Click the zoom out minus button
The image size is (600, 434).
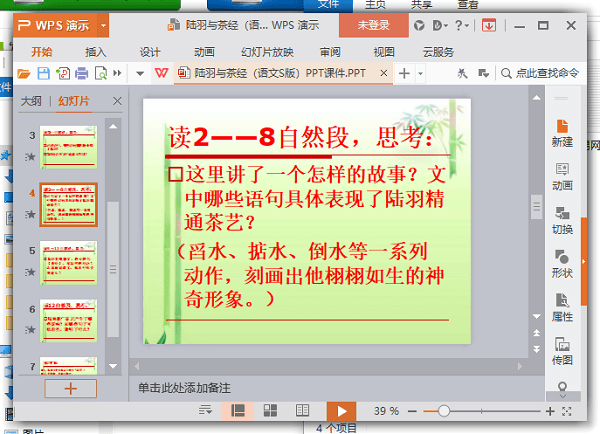tap(412, 411)
